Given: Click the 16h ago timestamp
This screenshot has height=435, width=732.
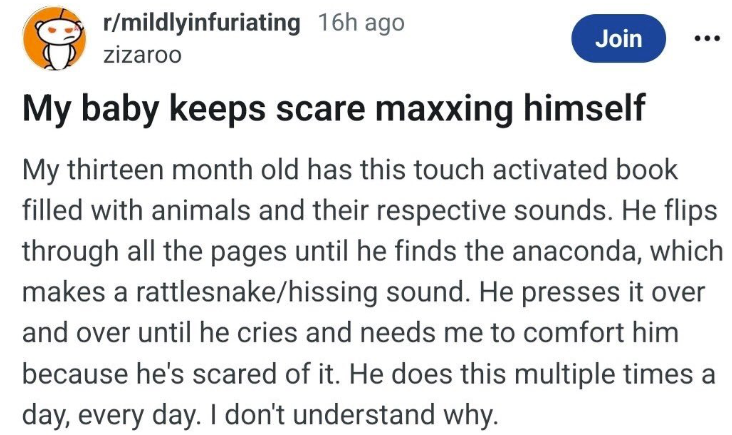Looking at the screenshot, I should [x=361, y=24].
